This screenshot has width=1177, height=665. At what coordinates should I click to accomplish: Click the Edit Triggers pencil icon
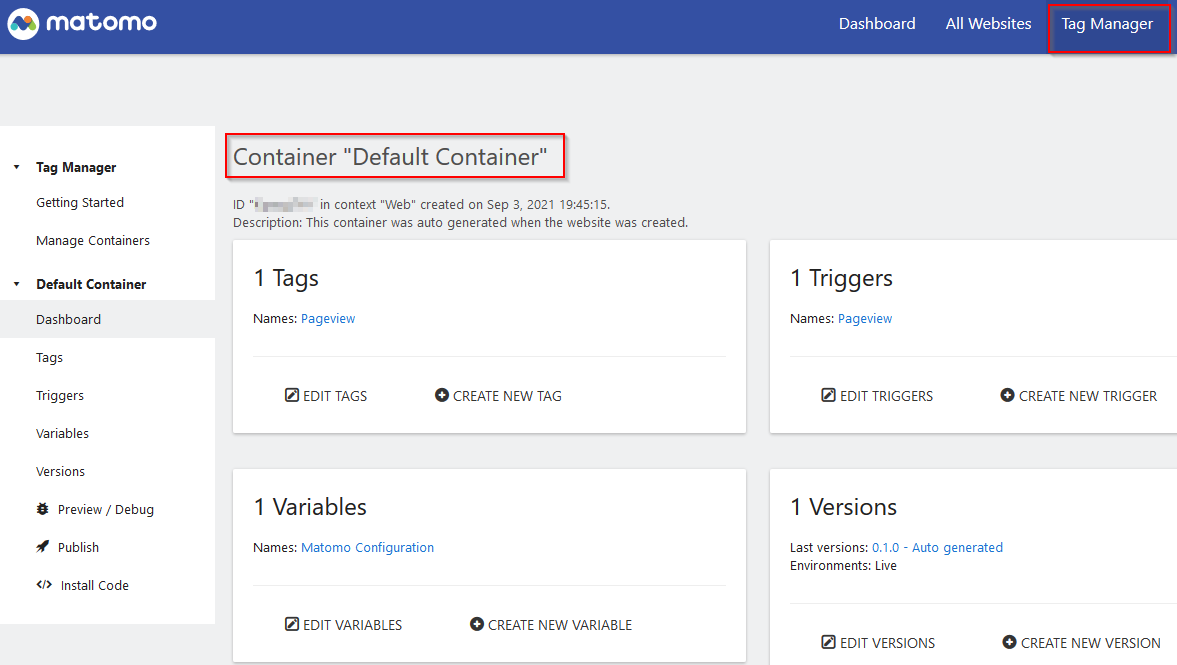point(828,396)
